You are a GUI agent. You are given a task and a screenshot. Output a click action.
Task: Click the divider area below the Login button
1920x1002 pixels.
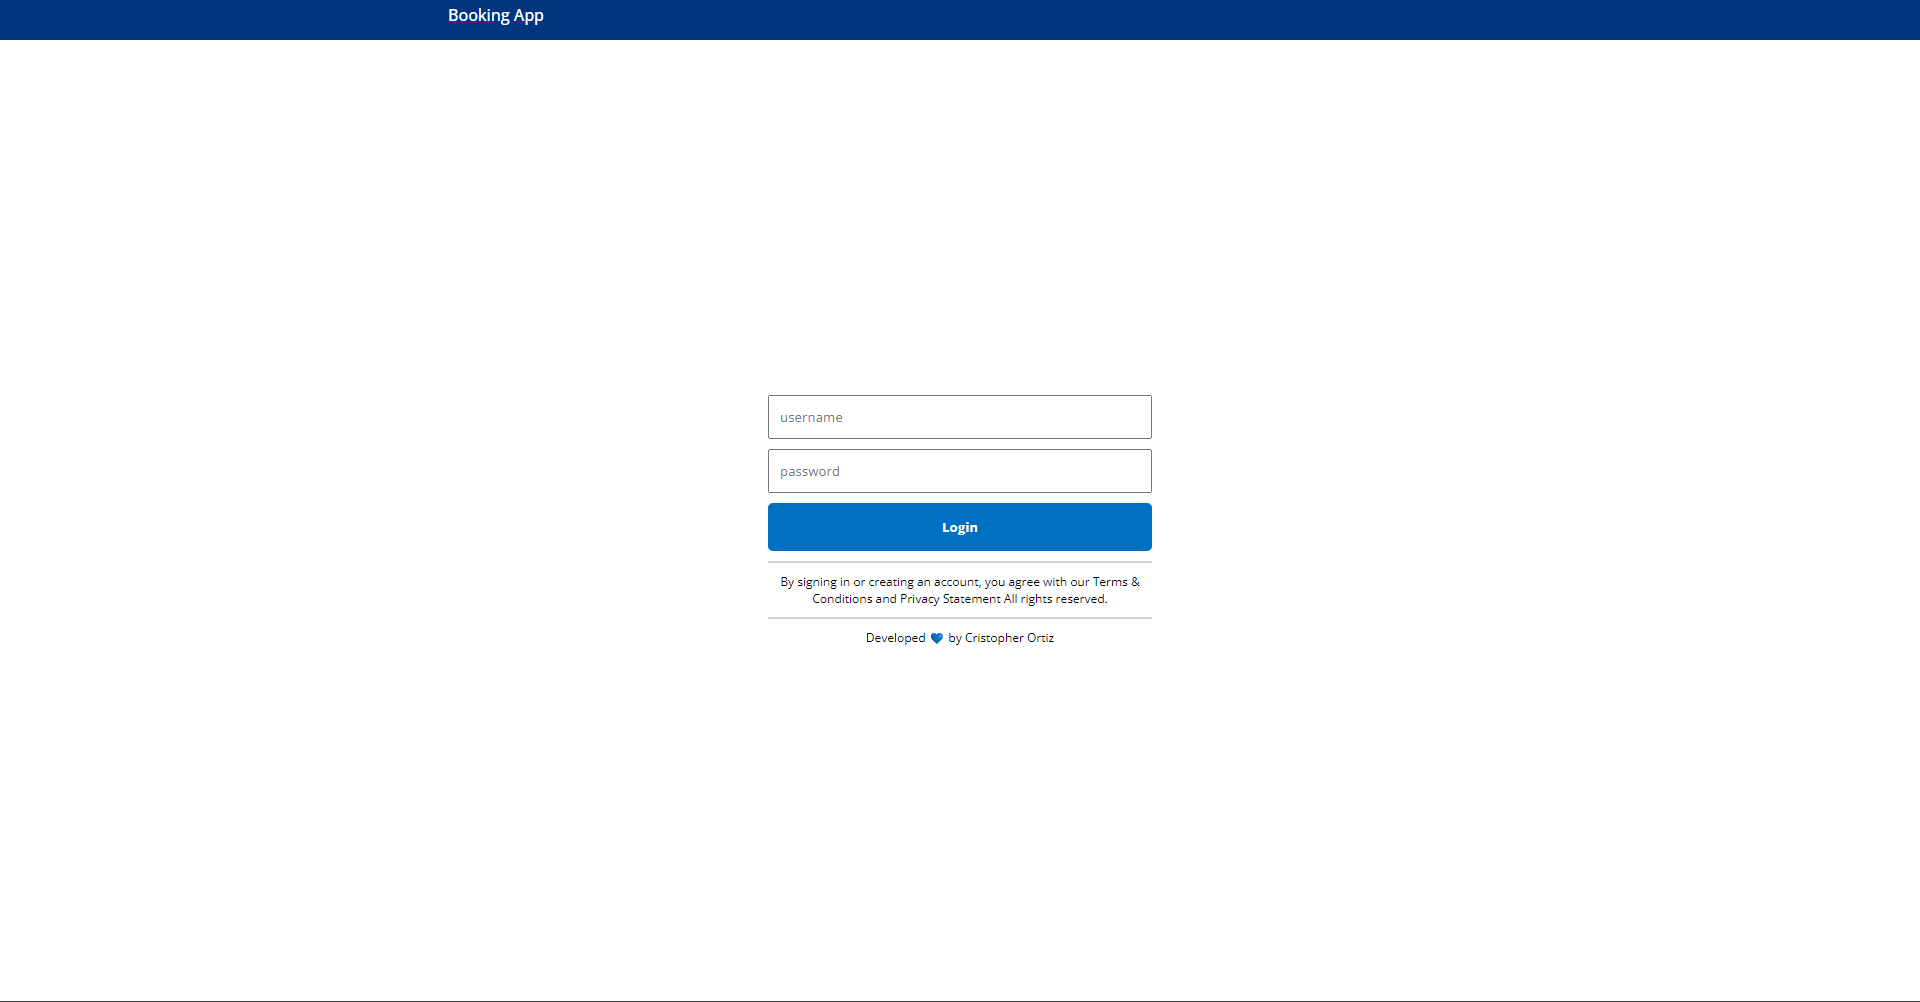(x=959, y=562)
